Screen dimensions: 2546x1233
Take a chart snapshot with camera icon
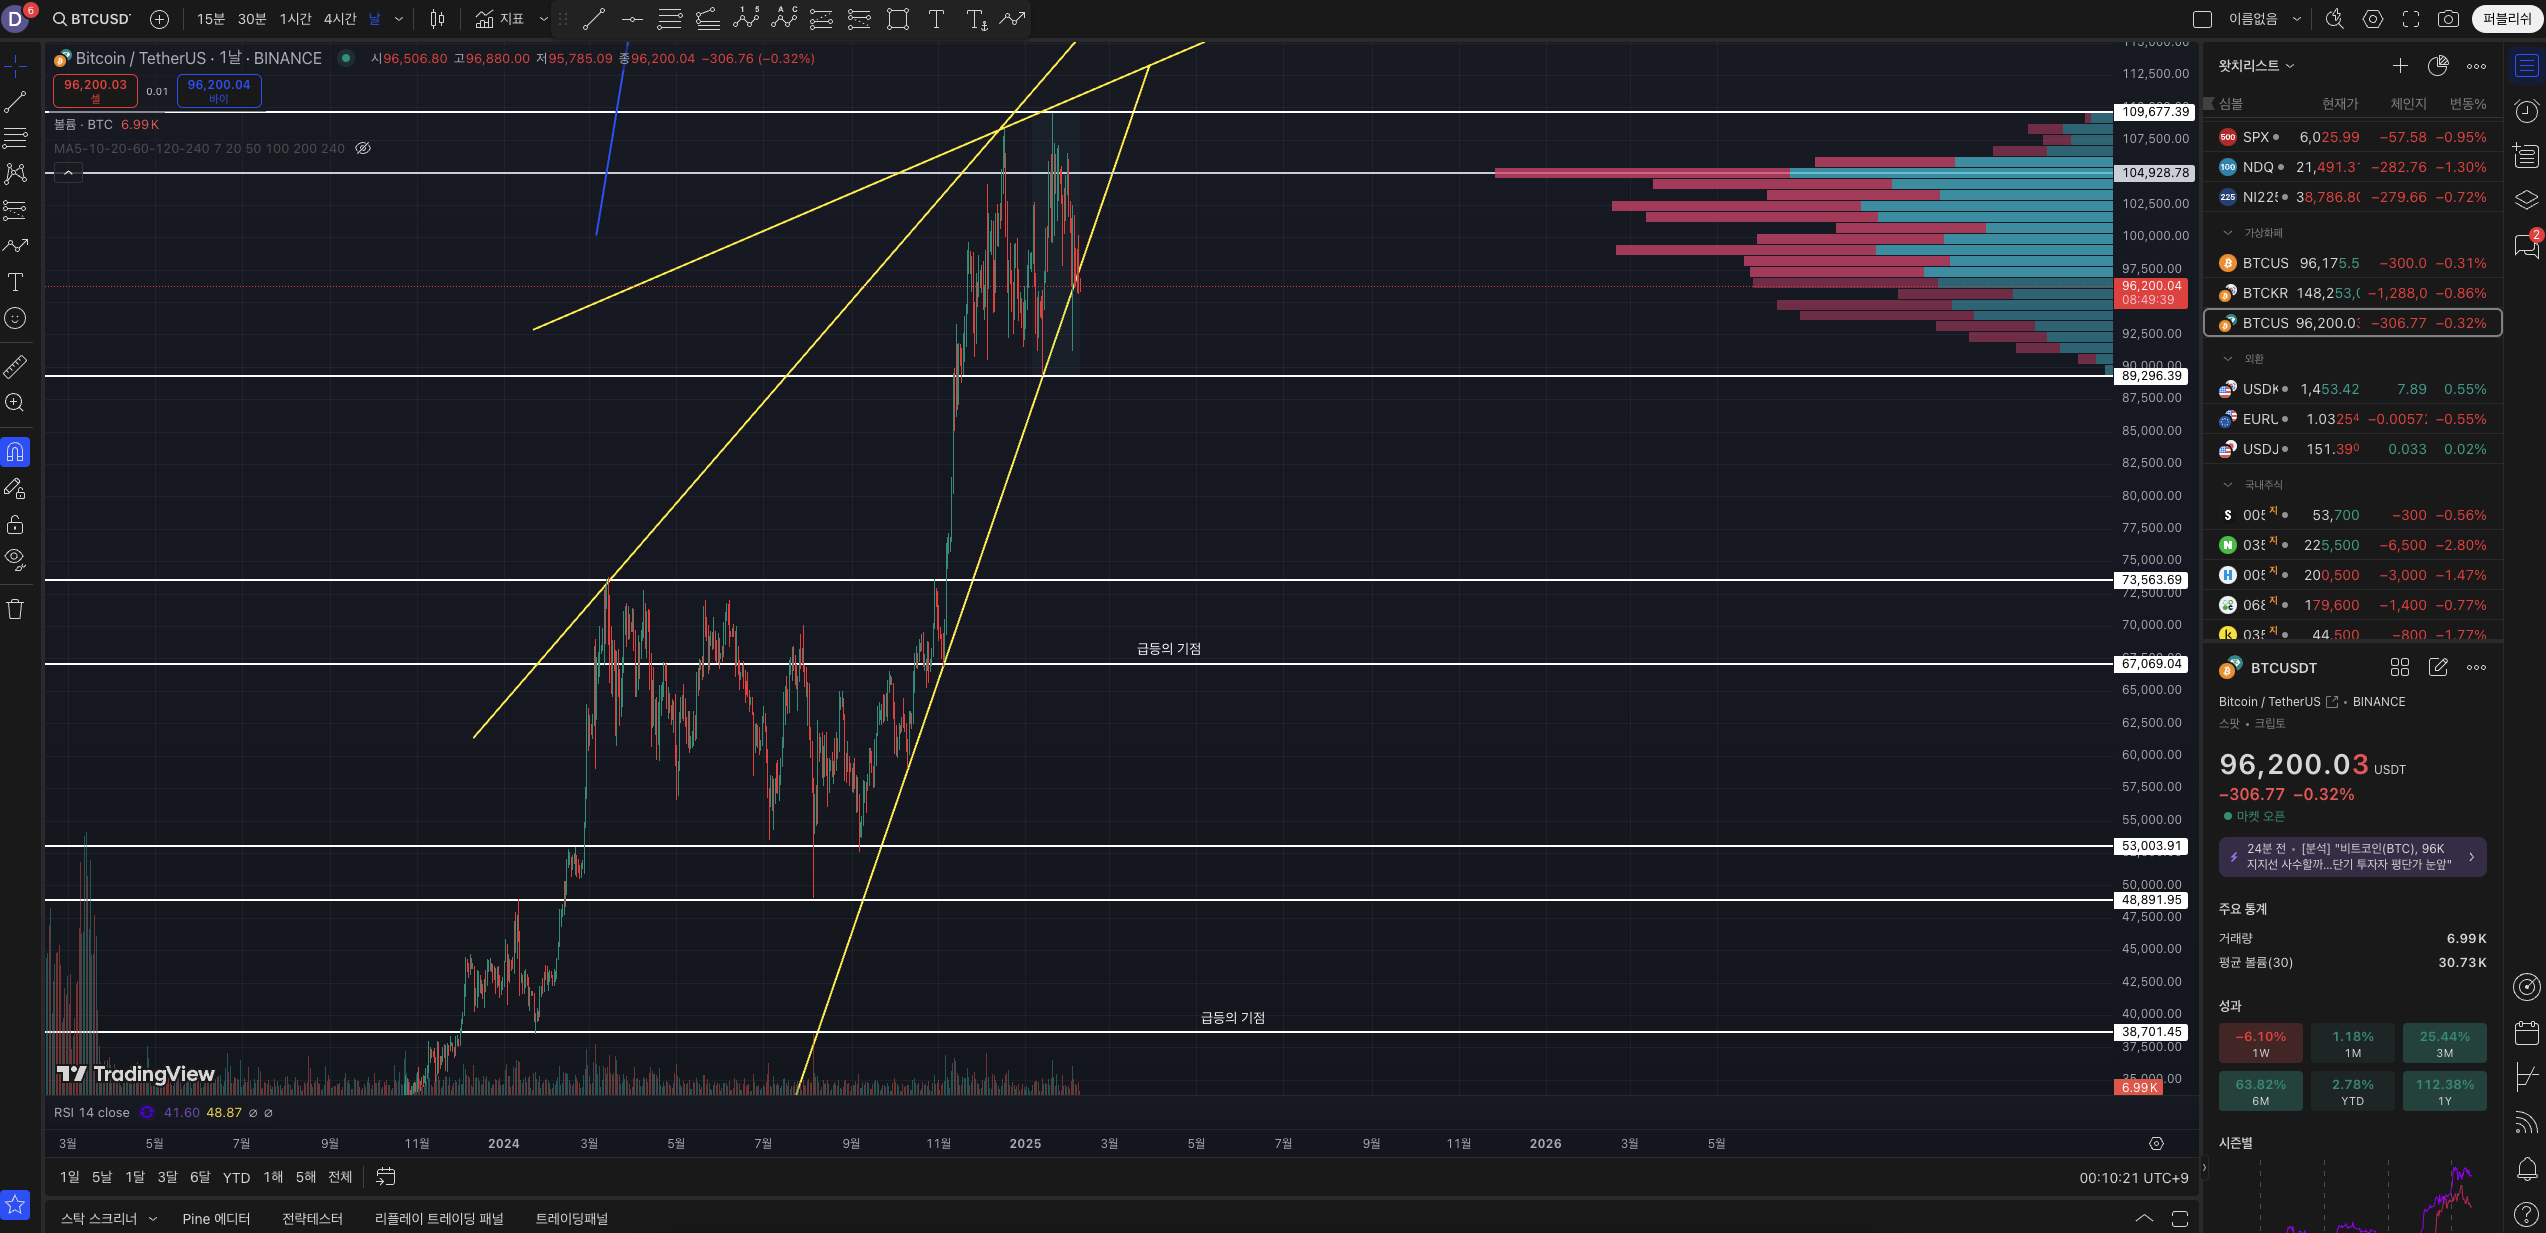tap(2448, 19)
